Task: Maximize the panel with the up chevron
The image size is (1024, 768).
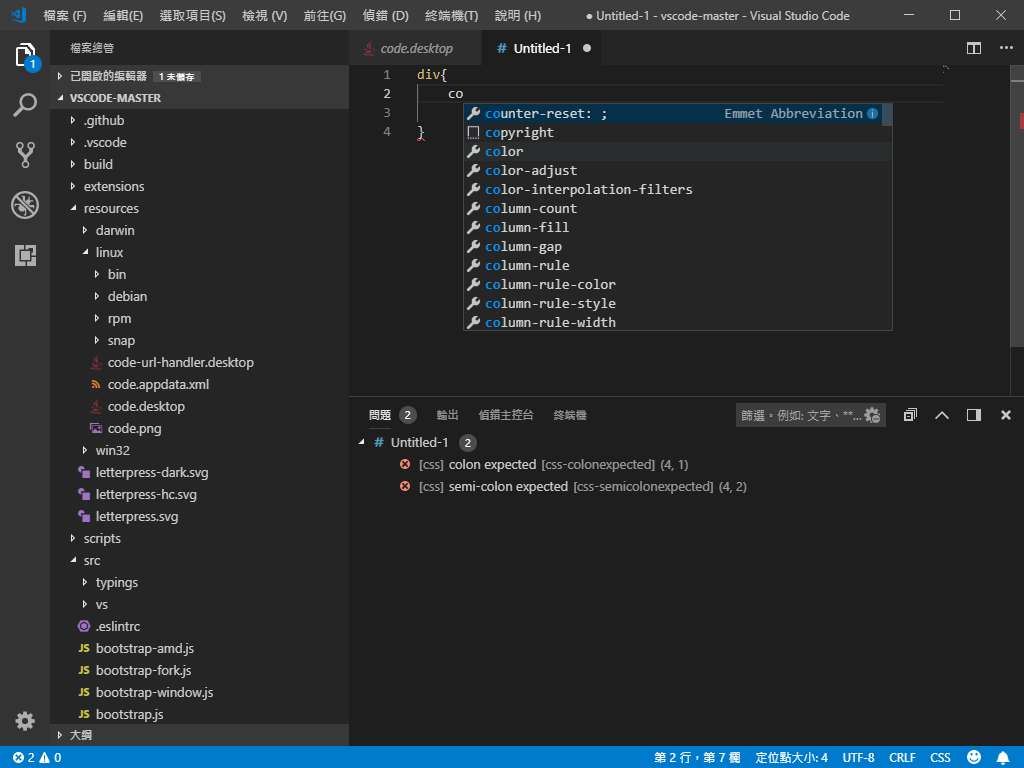Action: pos(941,415)
